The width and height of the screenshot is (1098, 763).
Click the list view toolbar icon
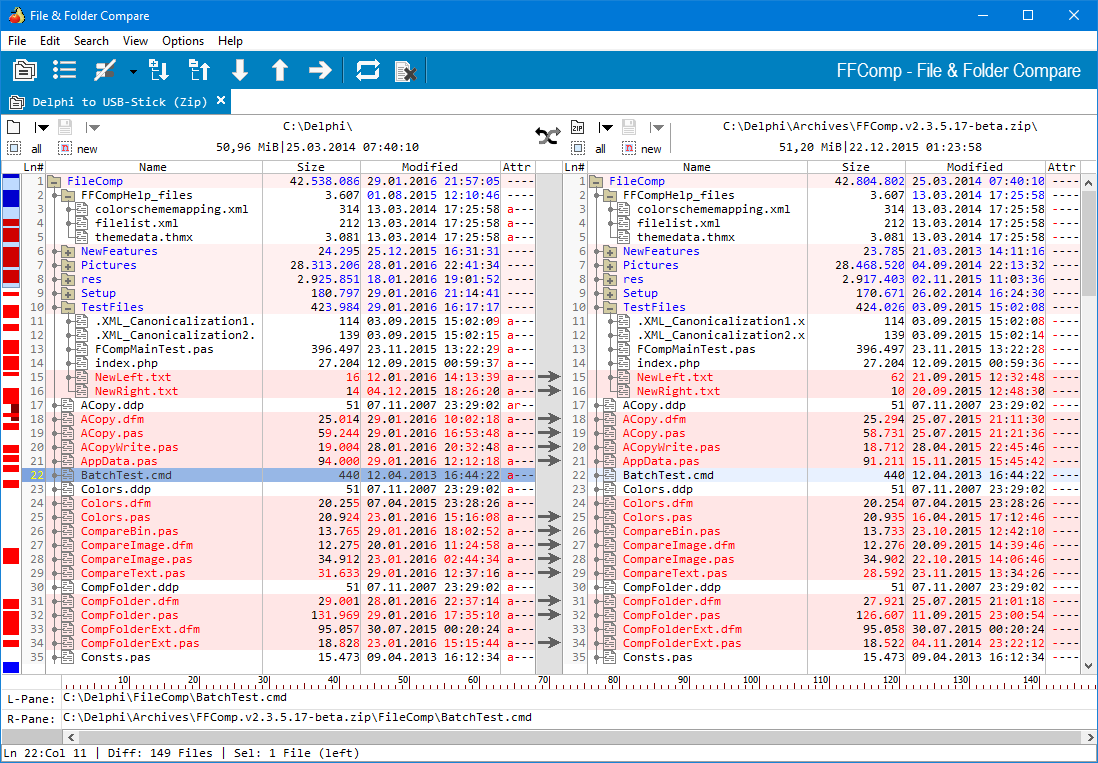pos(65,70)
